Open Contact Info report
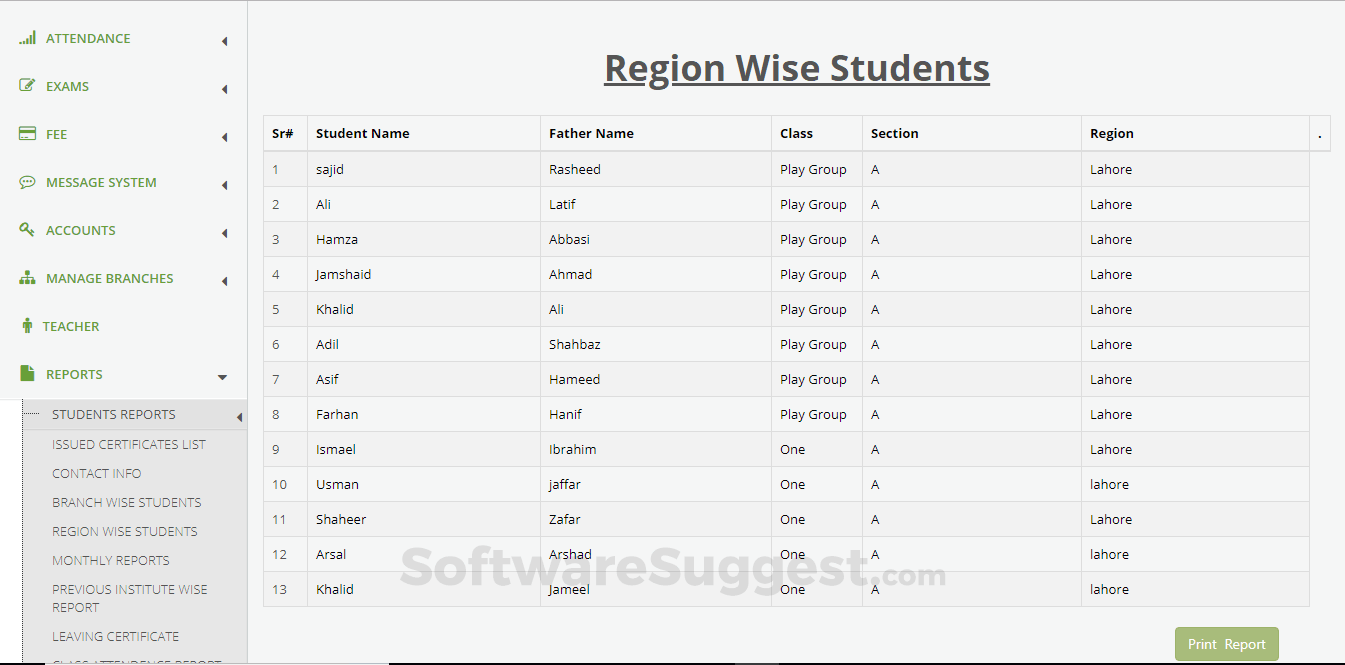 (x=97, y=473)
